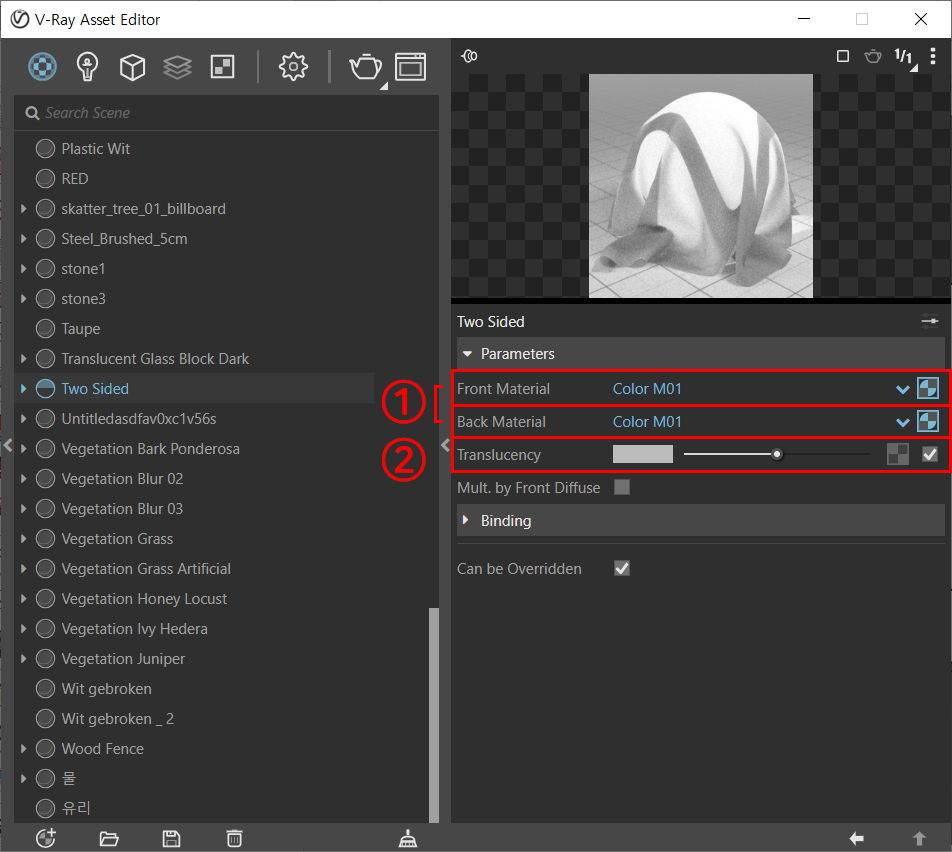This screenshot has height=852, width=952.
Task: Expand the Steel_Brushed_5cm material
Action: [23, 238]
